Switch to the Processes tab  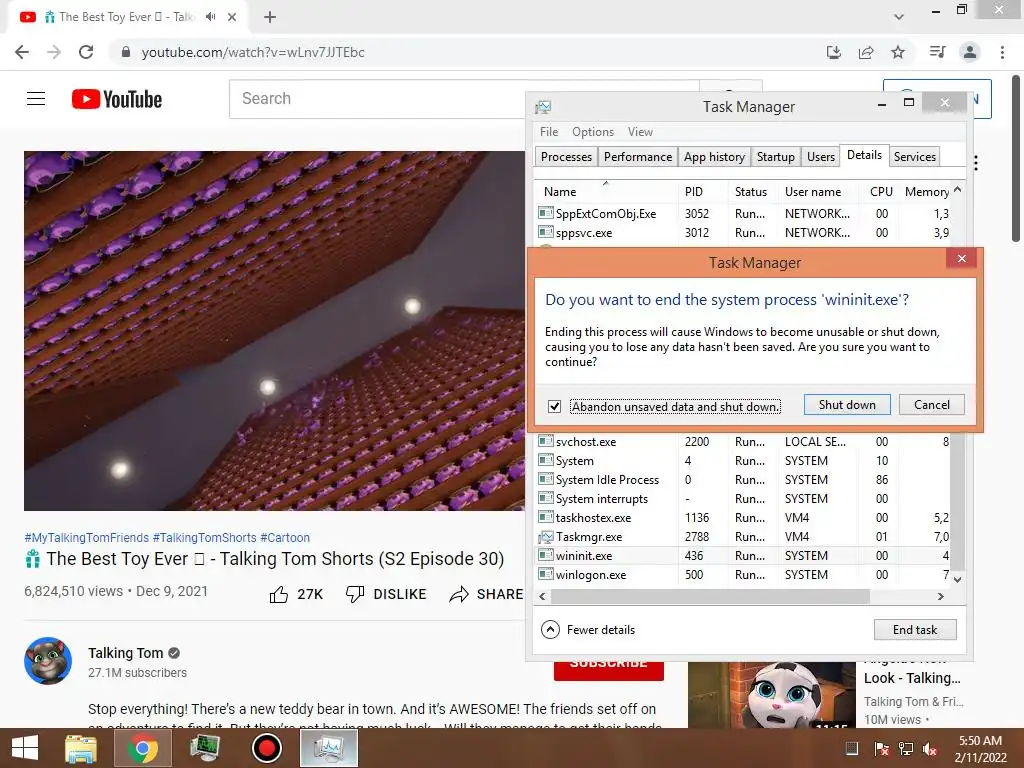tap(566, 157)
